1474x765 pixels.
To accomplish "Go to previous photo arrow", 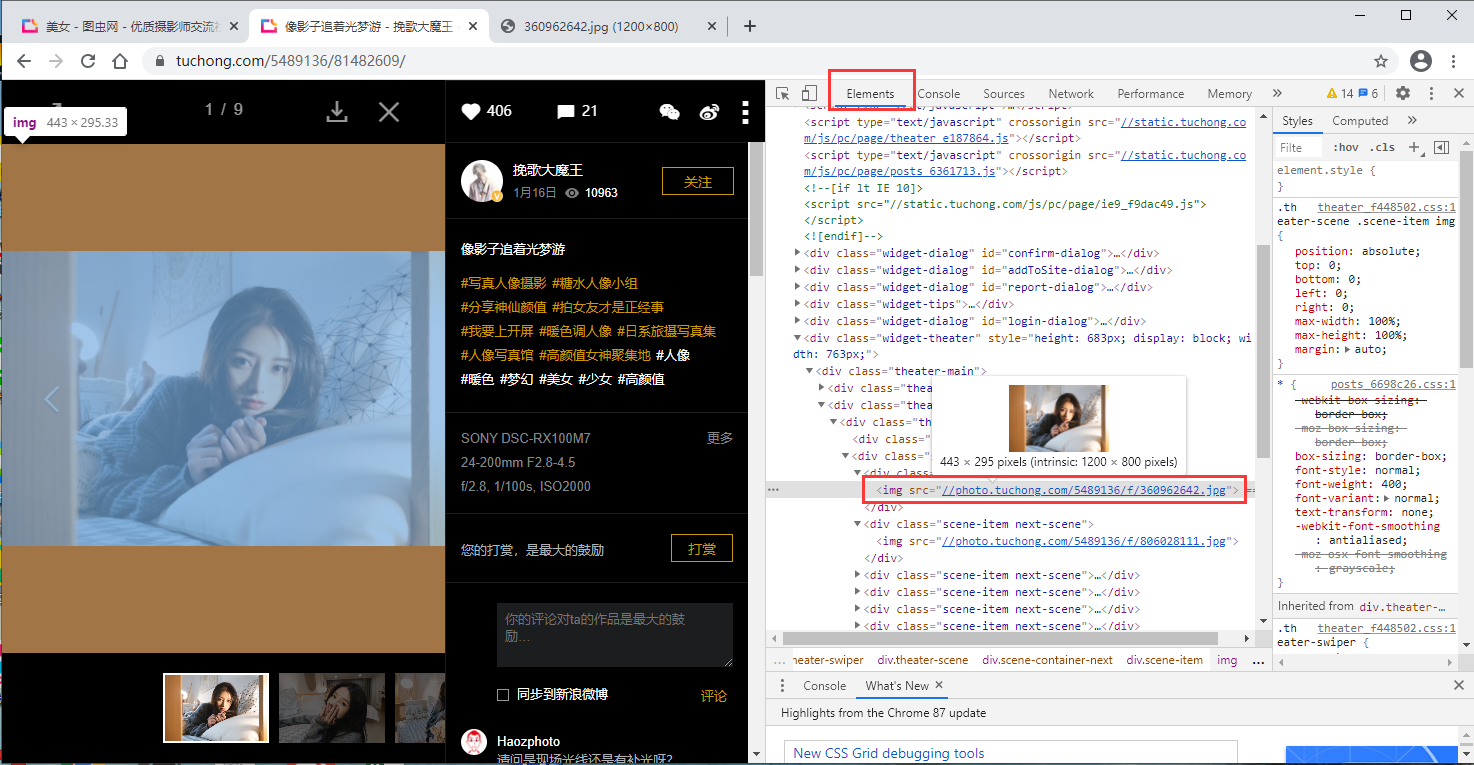I will 51,399.
